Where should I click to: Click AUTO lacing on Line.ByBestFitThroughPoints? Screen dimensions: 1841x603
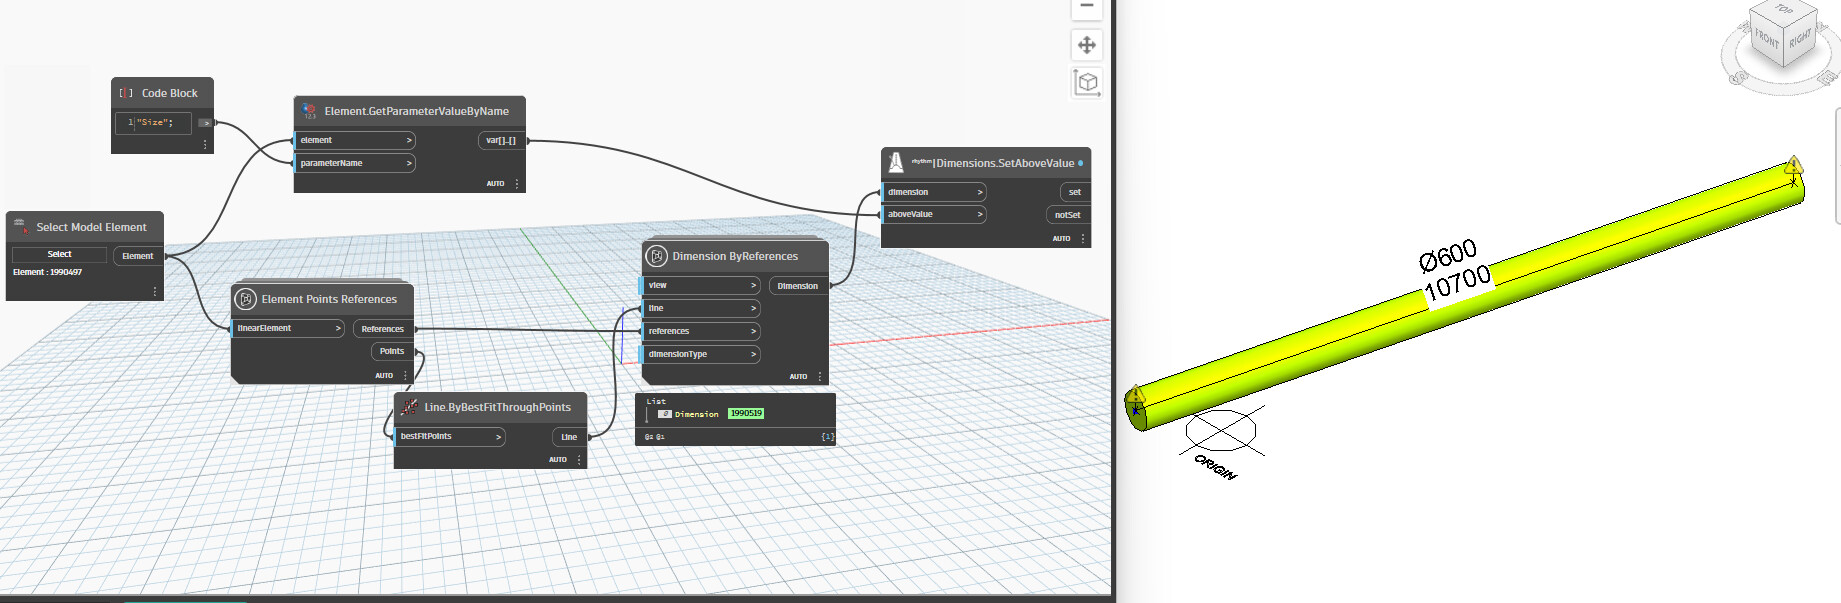(x=558, y=460)
